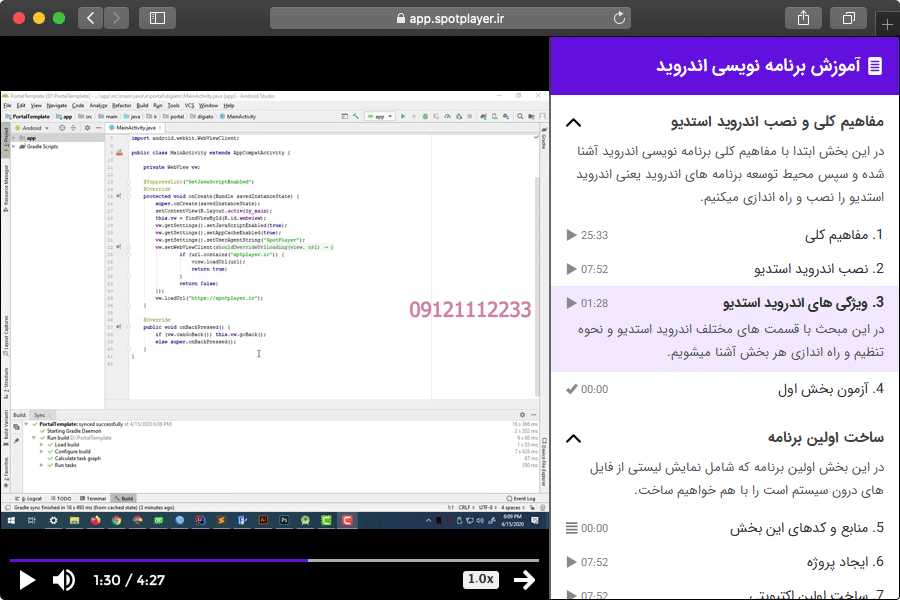Mute the video with the speaker icon
Viewport: 900px width, 600px height.
tap(63, 580)
